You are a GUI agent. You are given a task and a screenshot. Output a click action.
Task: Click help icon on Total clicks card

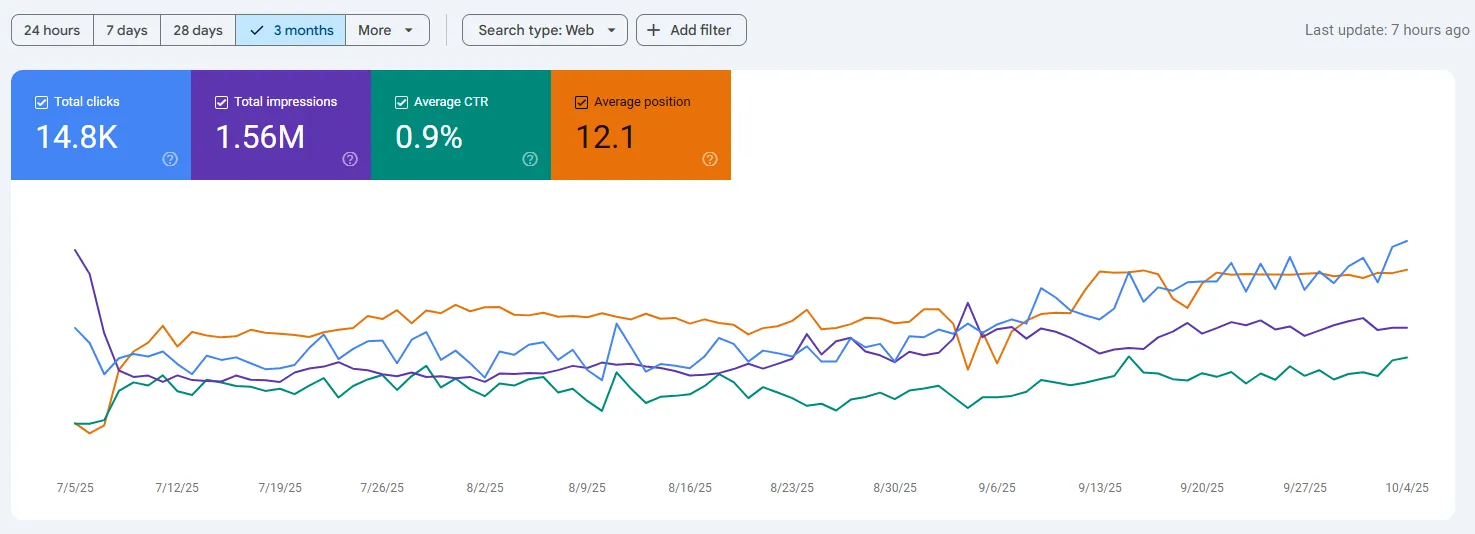[170, 159]
